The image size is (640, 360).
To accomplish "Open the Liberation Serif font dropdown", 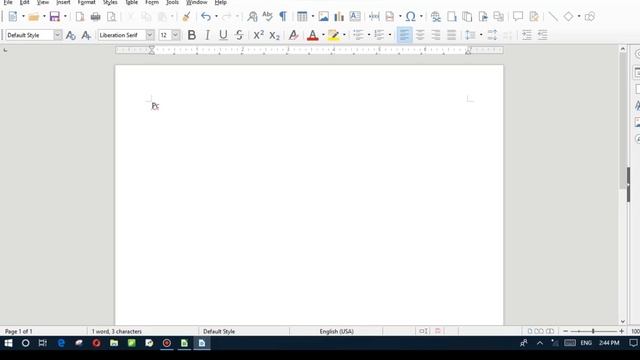I will (x=150, y=35).
